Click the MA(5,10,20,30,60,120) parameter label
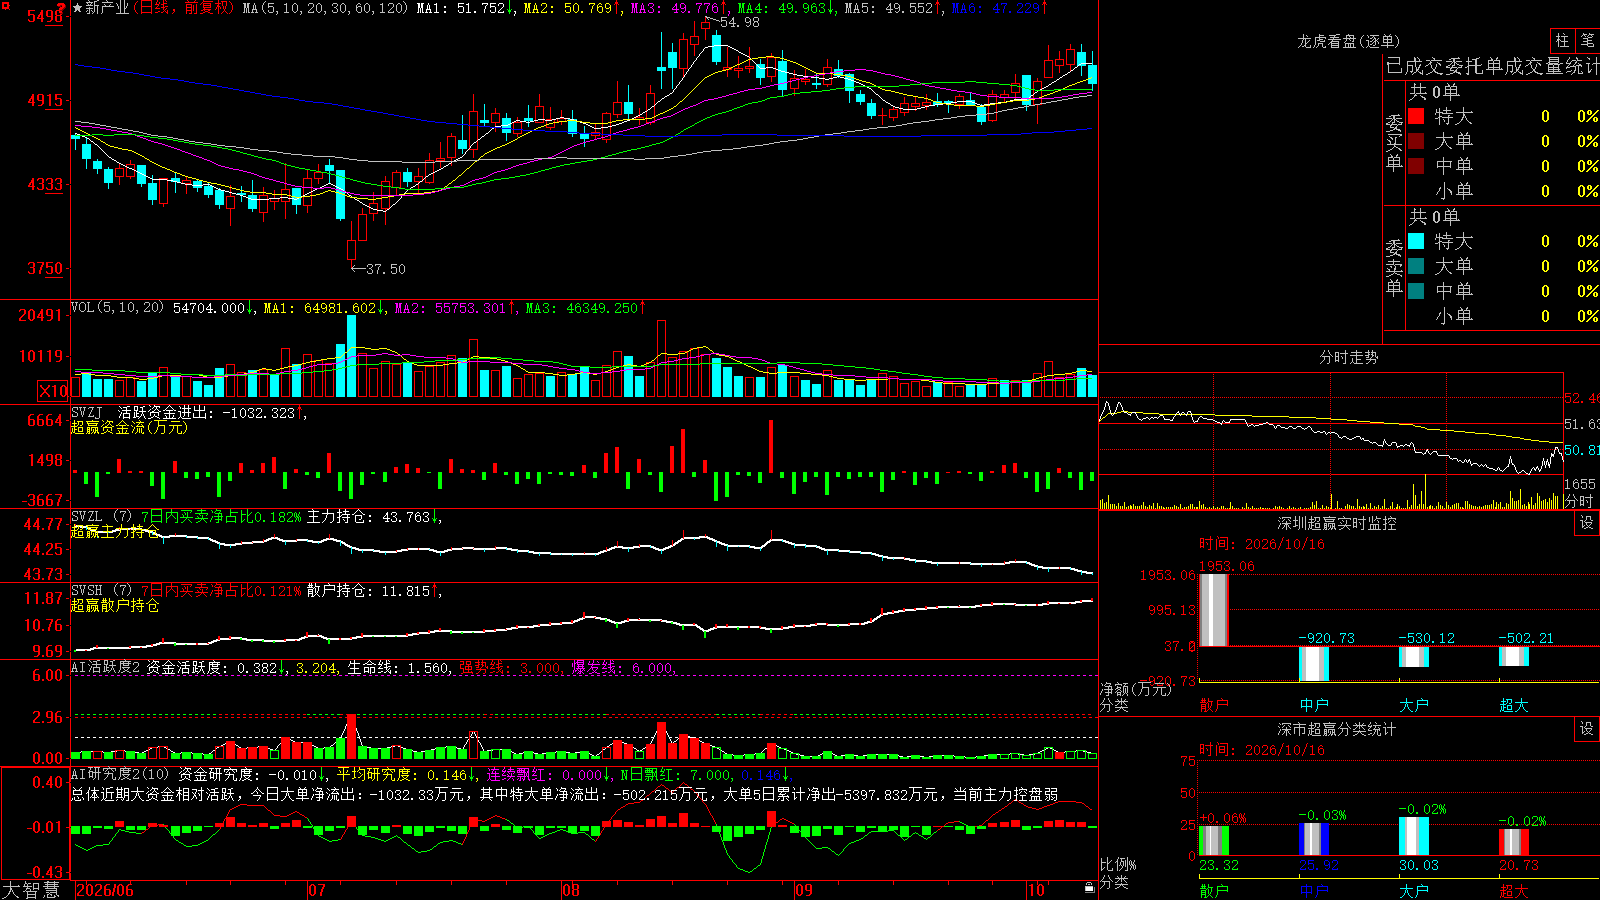 coord(325,8)
